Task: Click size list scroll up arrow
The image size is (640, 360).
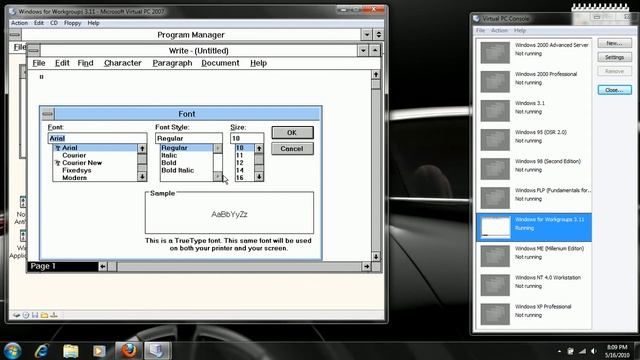Action: click(x=259, y=149)
